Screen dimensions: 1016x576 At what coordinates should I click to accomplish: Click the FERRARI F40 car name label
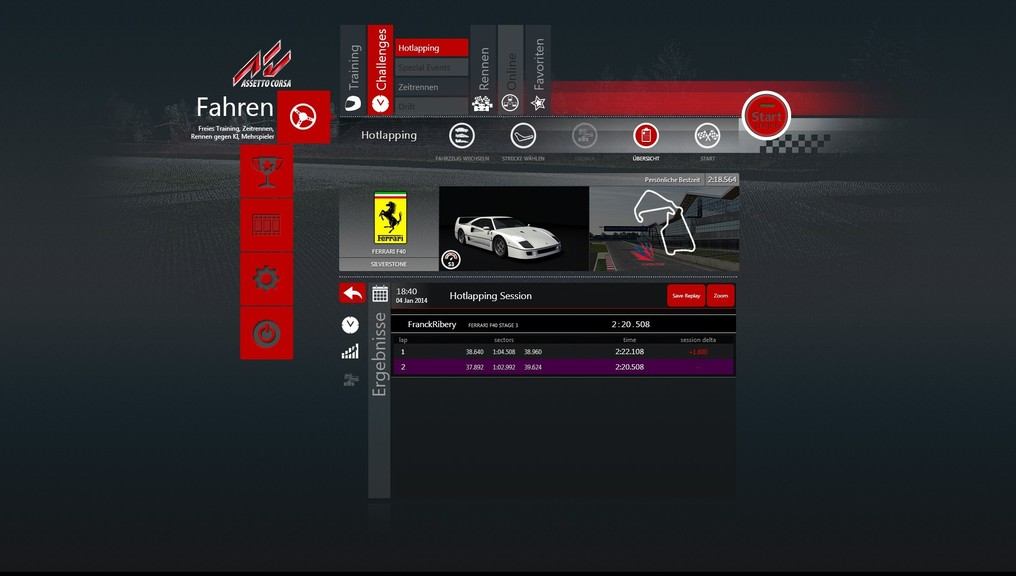click(x=389, y=251)
